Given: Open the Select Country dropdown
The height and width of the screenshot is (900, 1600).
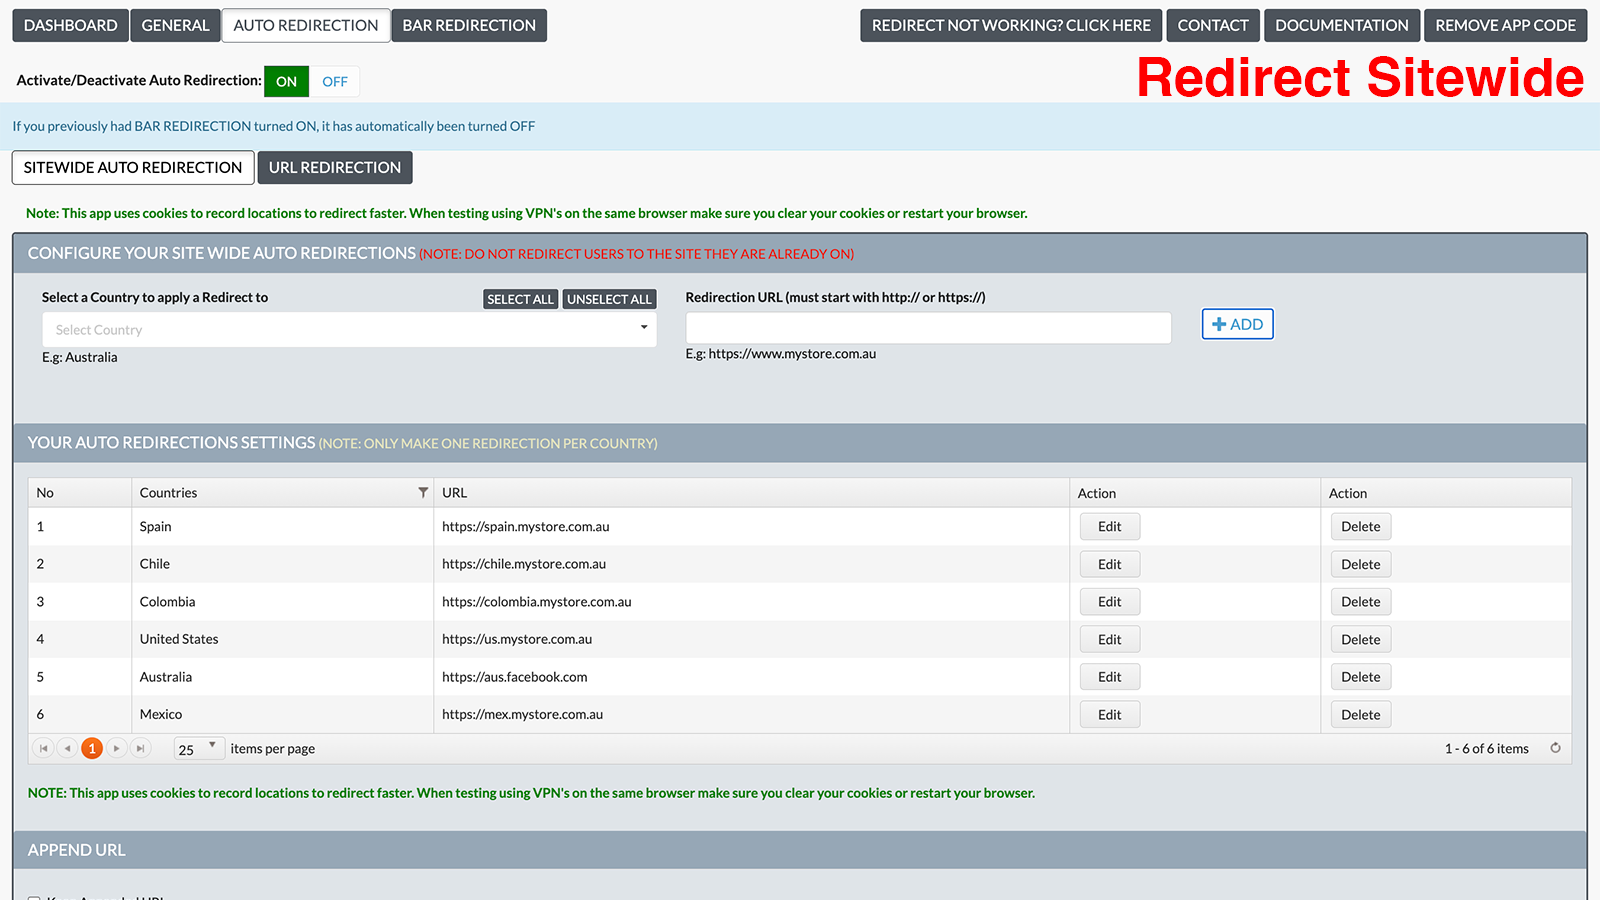Looking at the screenshot, I should pyautogui.click(x=348, y=329).
